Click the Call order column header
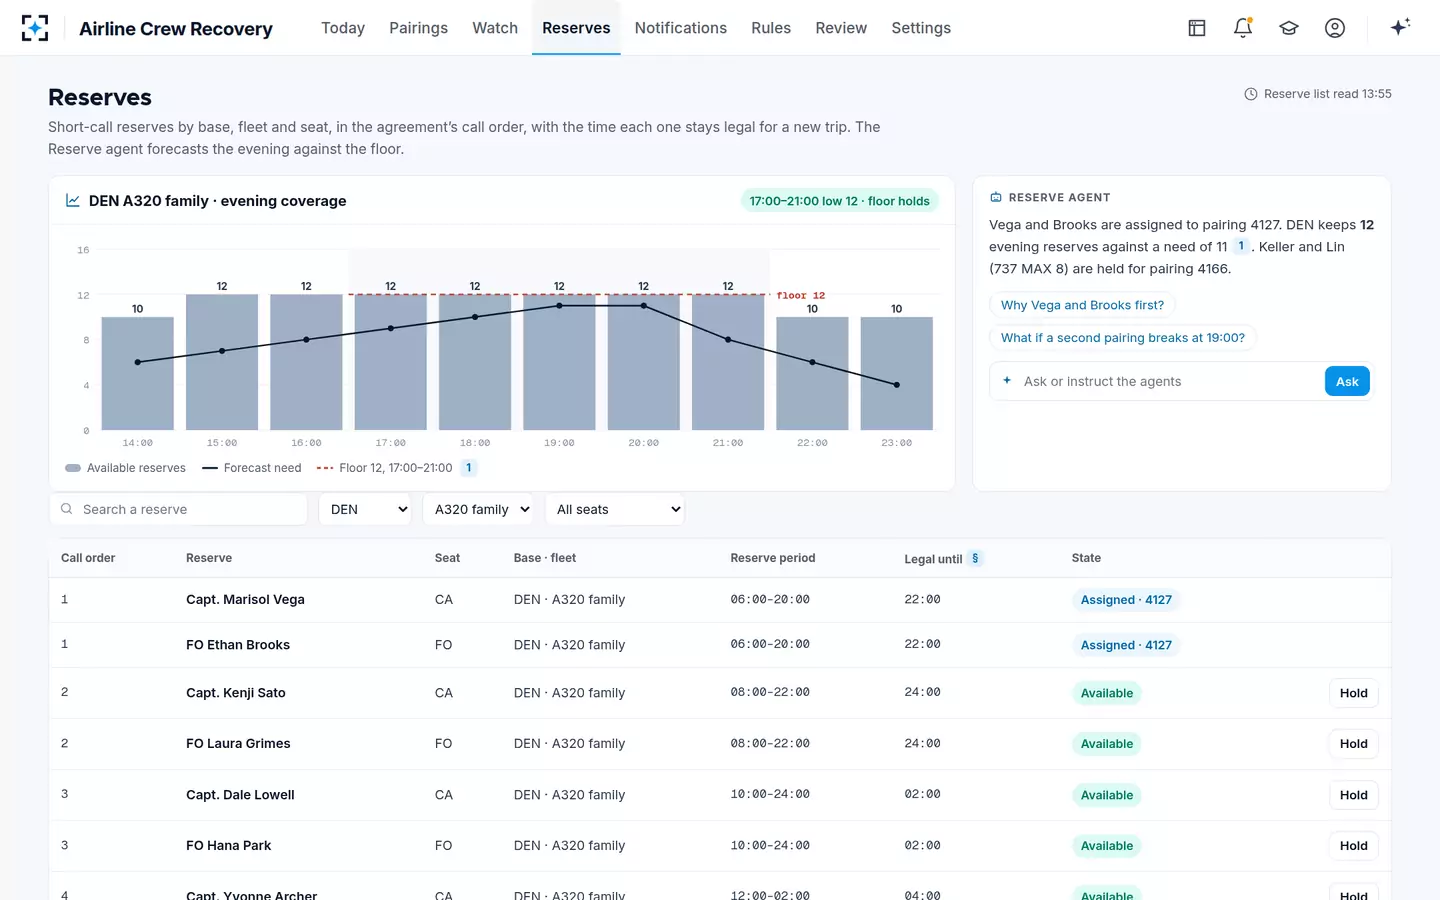The width and height of the screenshot is (1440, 900). coord(88,558)
